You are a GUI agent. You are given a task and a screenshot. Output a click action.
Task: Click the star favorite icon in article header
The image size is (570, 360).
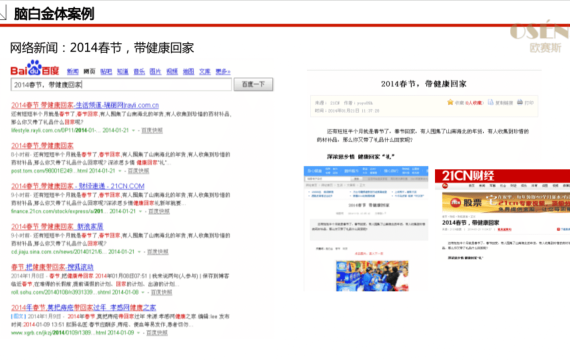(x=450, y=102)
